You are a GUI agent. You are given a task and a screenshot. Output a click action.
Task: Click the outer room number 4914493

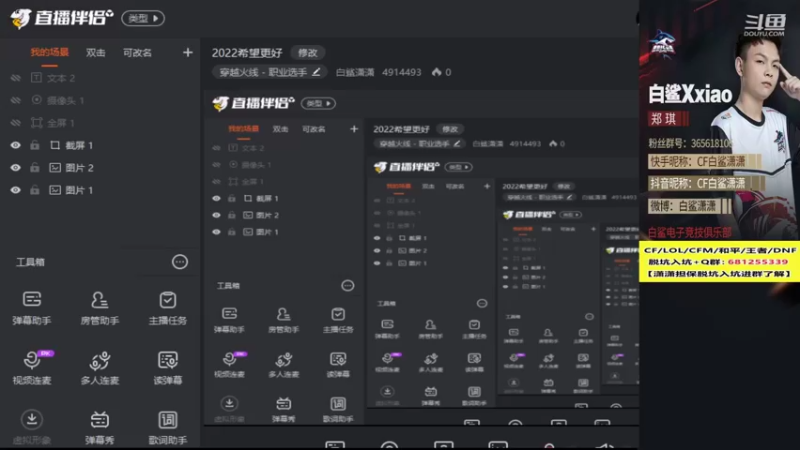pos(402,72)
